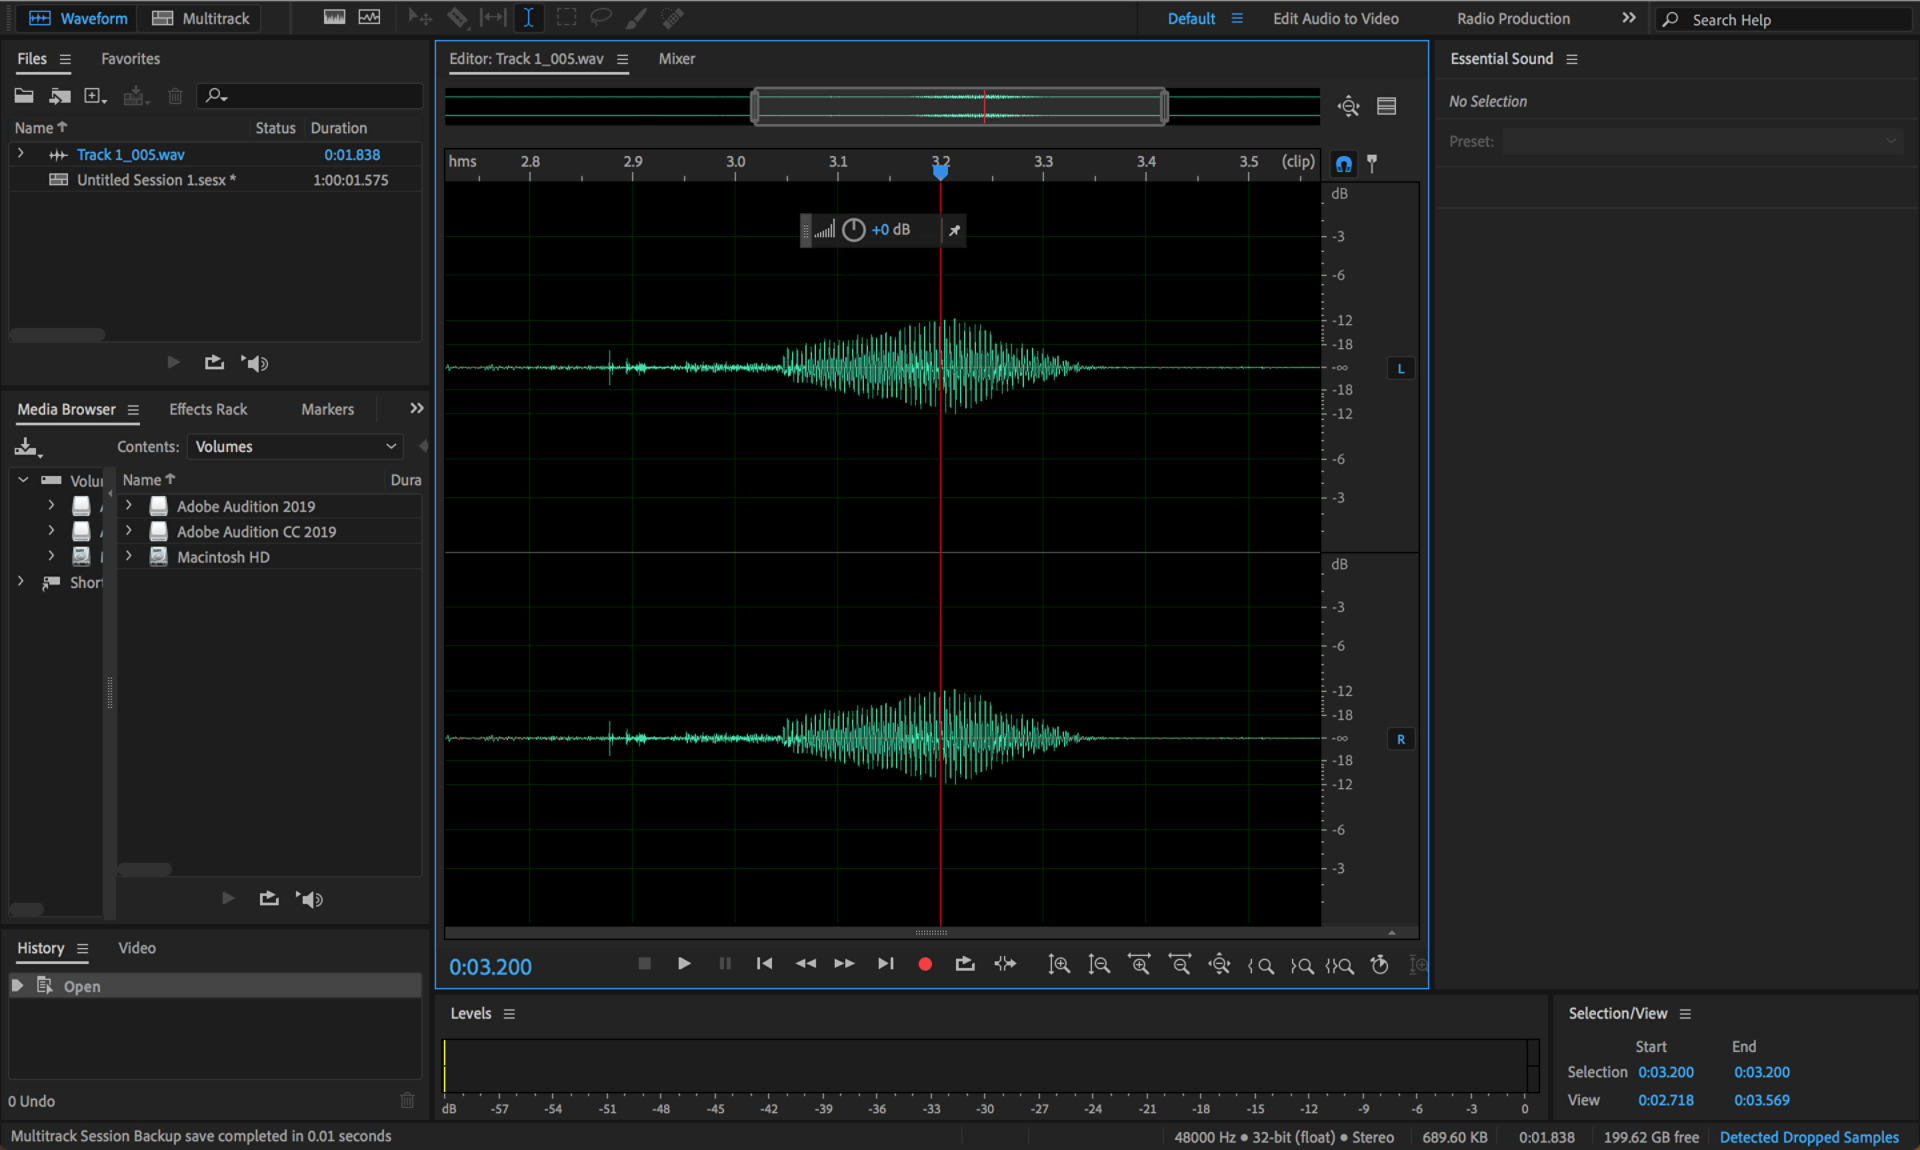Open the Essential Sound panel menu
This screenshot has width=1920, height=1150.
(1572, 59)
